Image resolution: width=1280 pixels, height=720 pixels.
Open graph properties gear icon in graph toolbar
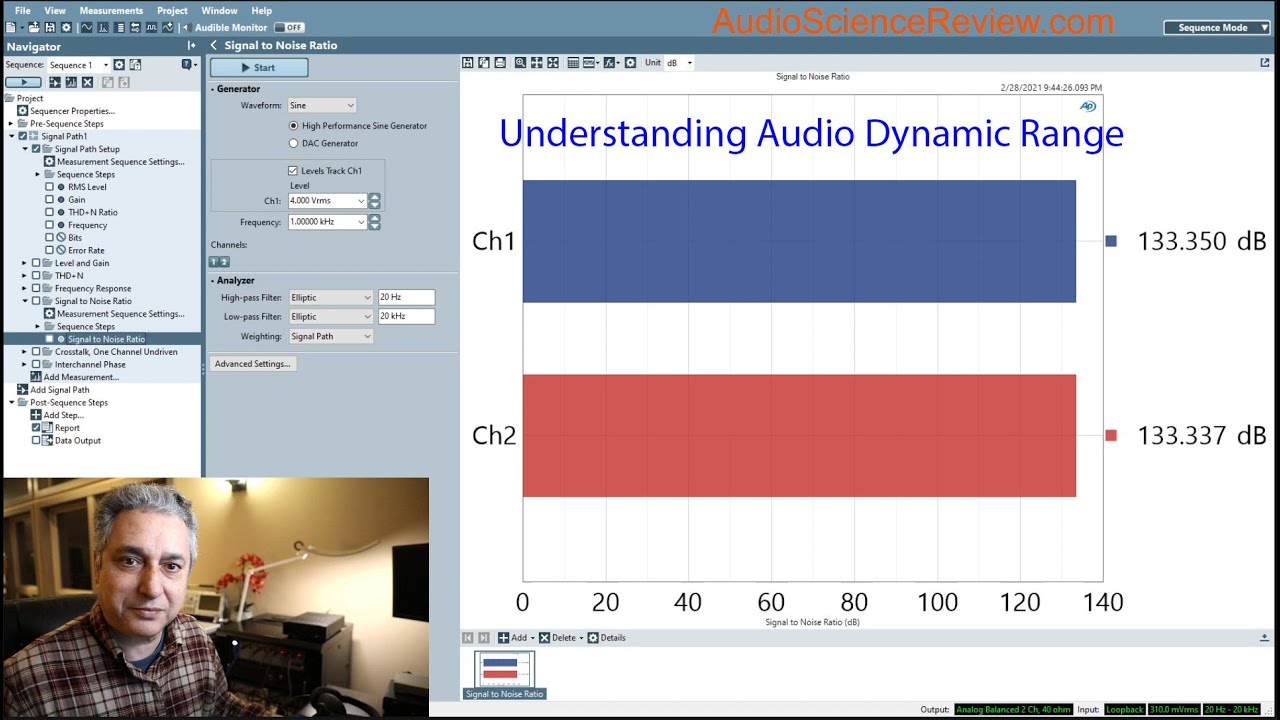[x=630, y=63]
